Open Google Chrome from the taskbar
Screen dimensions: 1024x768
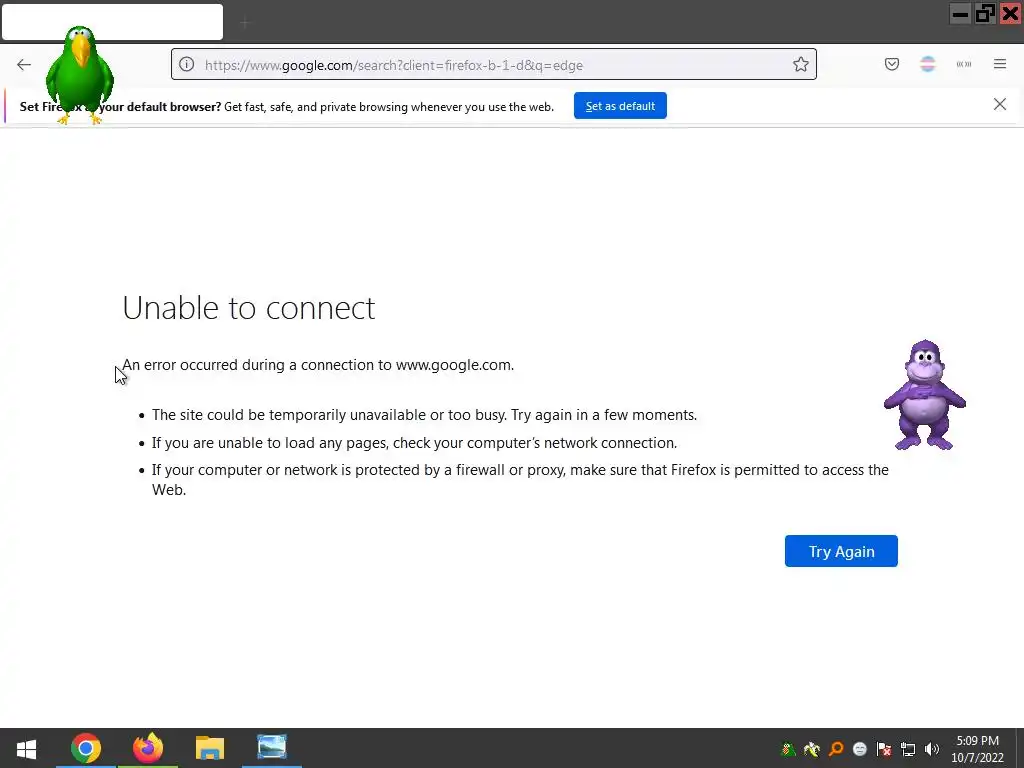click(x=86, y=748)
